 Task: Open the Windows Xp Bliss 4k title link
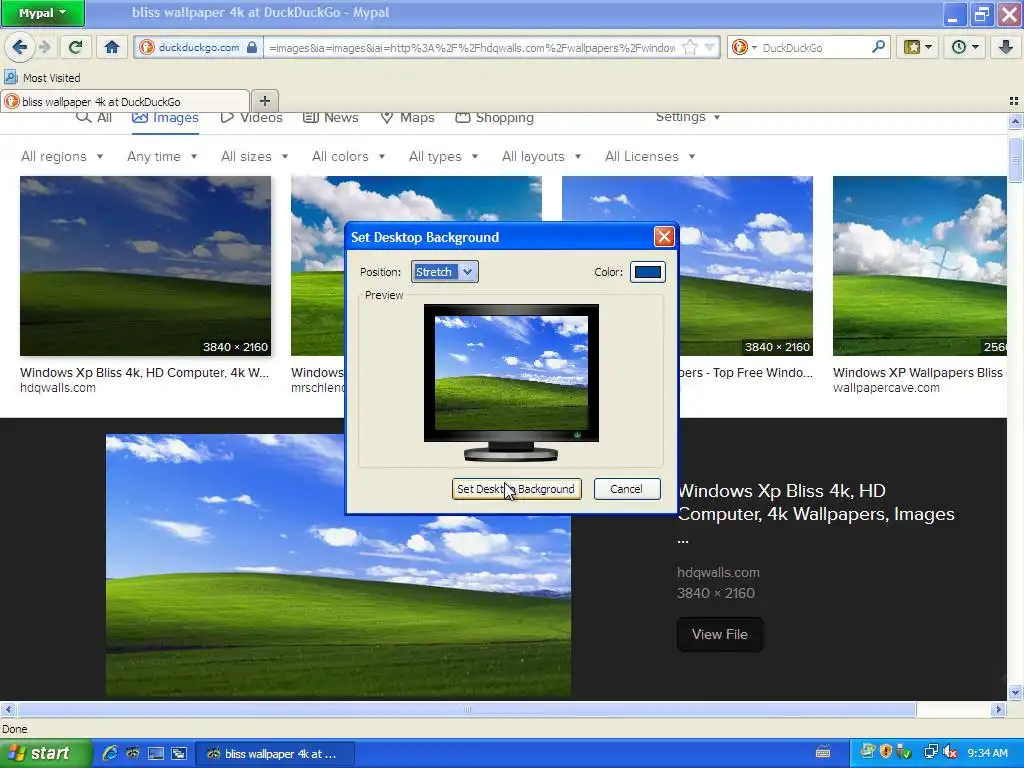(816, 503)
